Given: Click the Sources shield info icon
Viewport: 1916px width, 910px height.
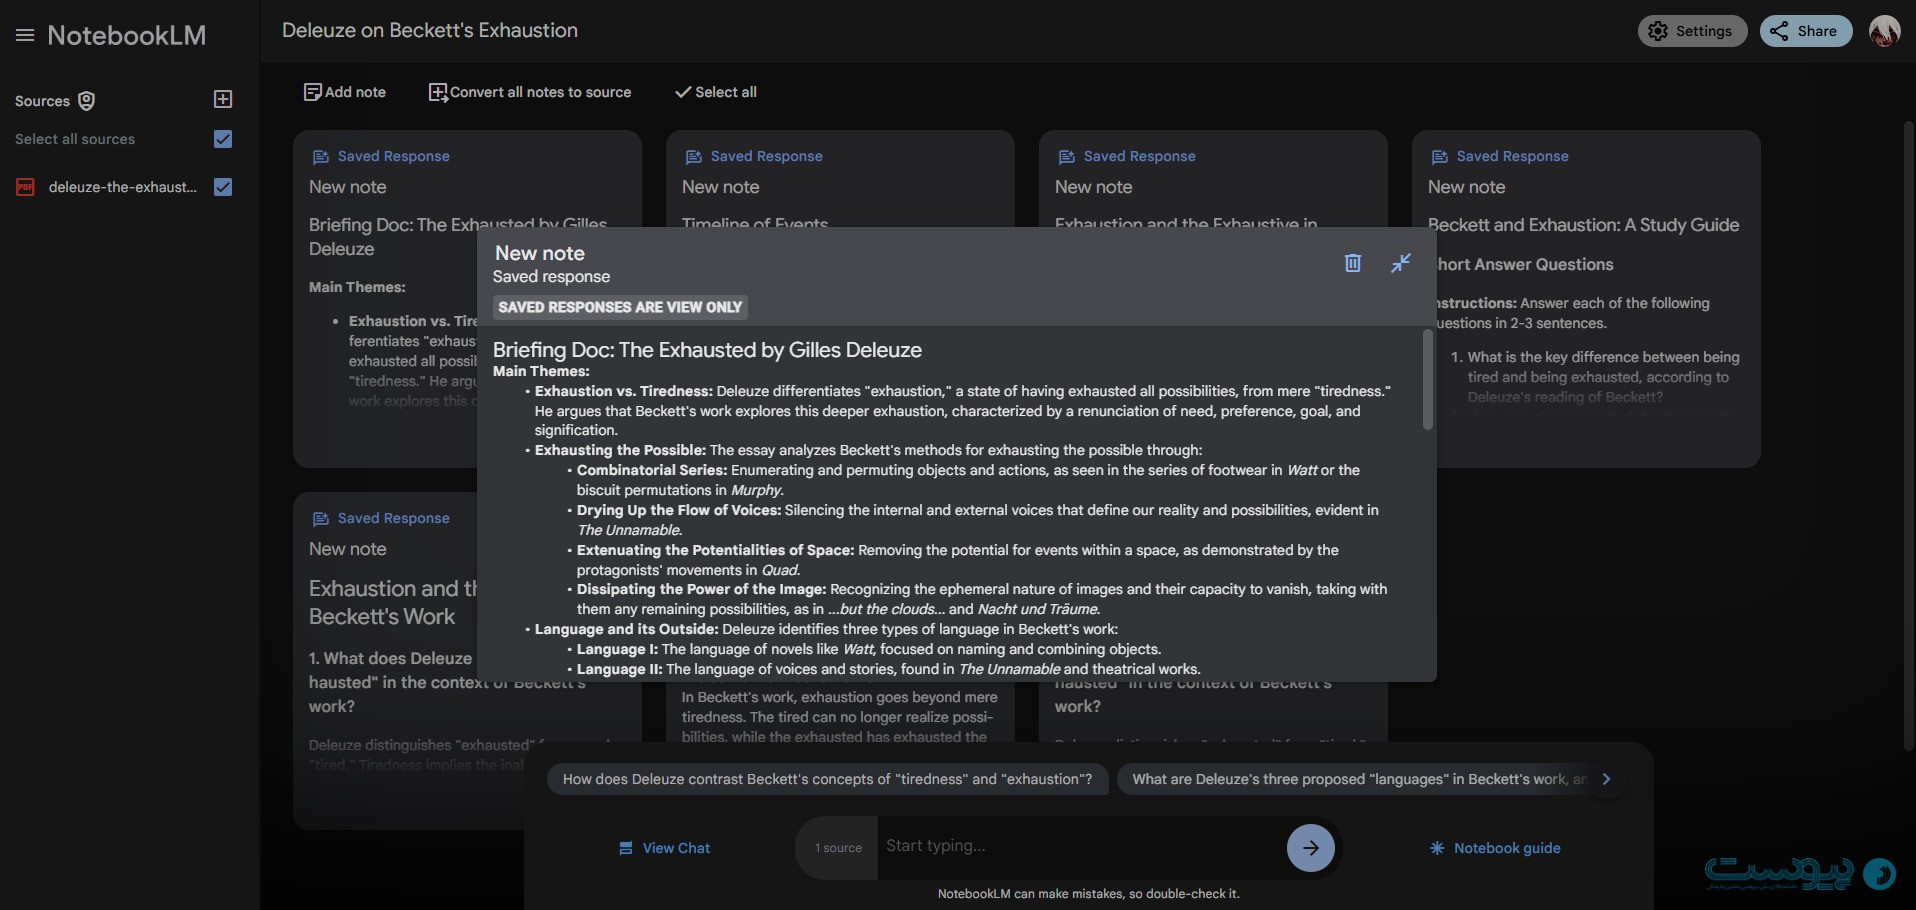Looking at the screenshot, I should point(87,101).
